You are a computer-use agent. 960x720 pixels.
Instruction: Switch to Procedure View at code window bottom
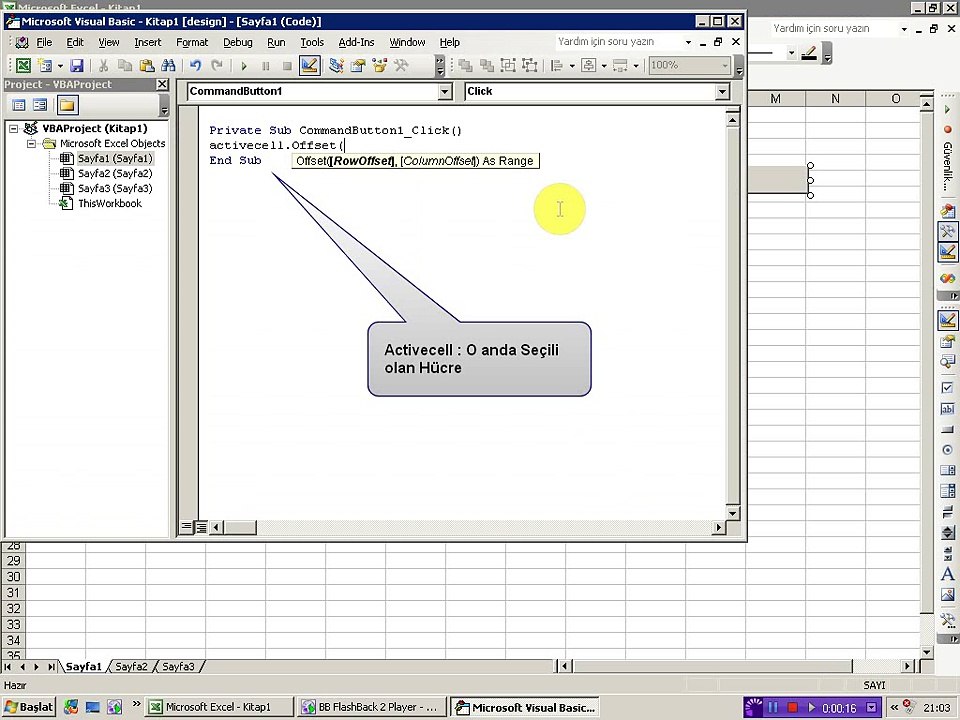coord(187,527)
